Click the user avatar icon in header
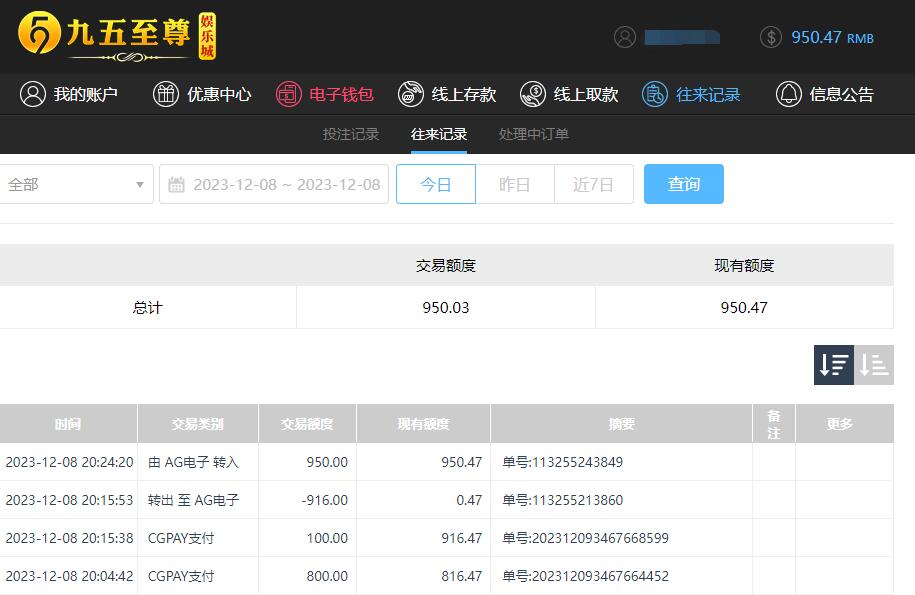The height and width of the screenshot is (595, 915). click(624, 37)
